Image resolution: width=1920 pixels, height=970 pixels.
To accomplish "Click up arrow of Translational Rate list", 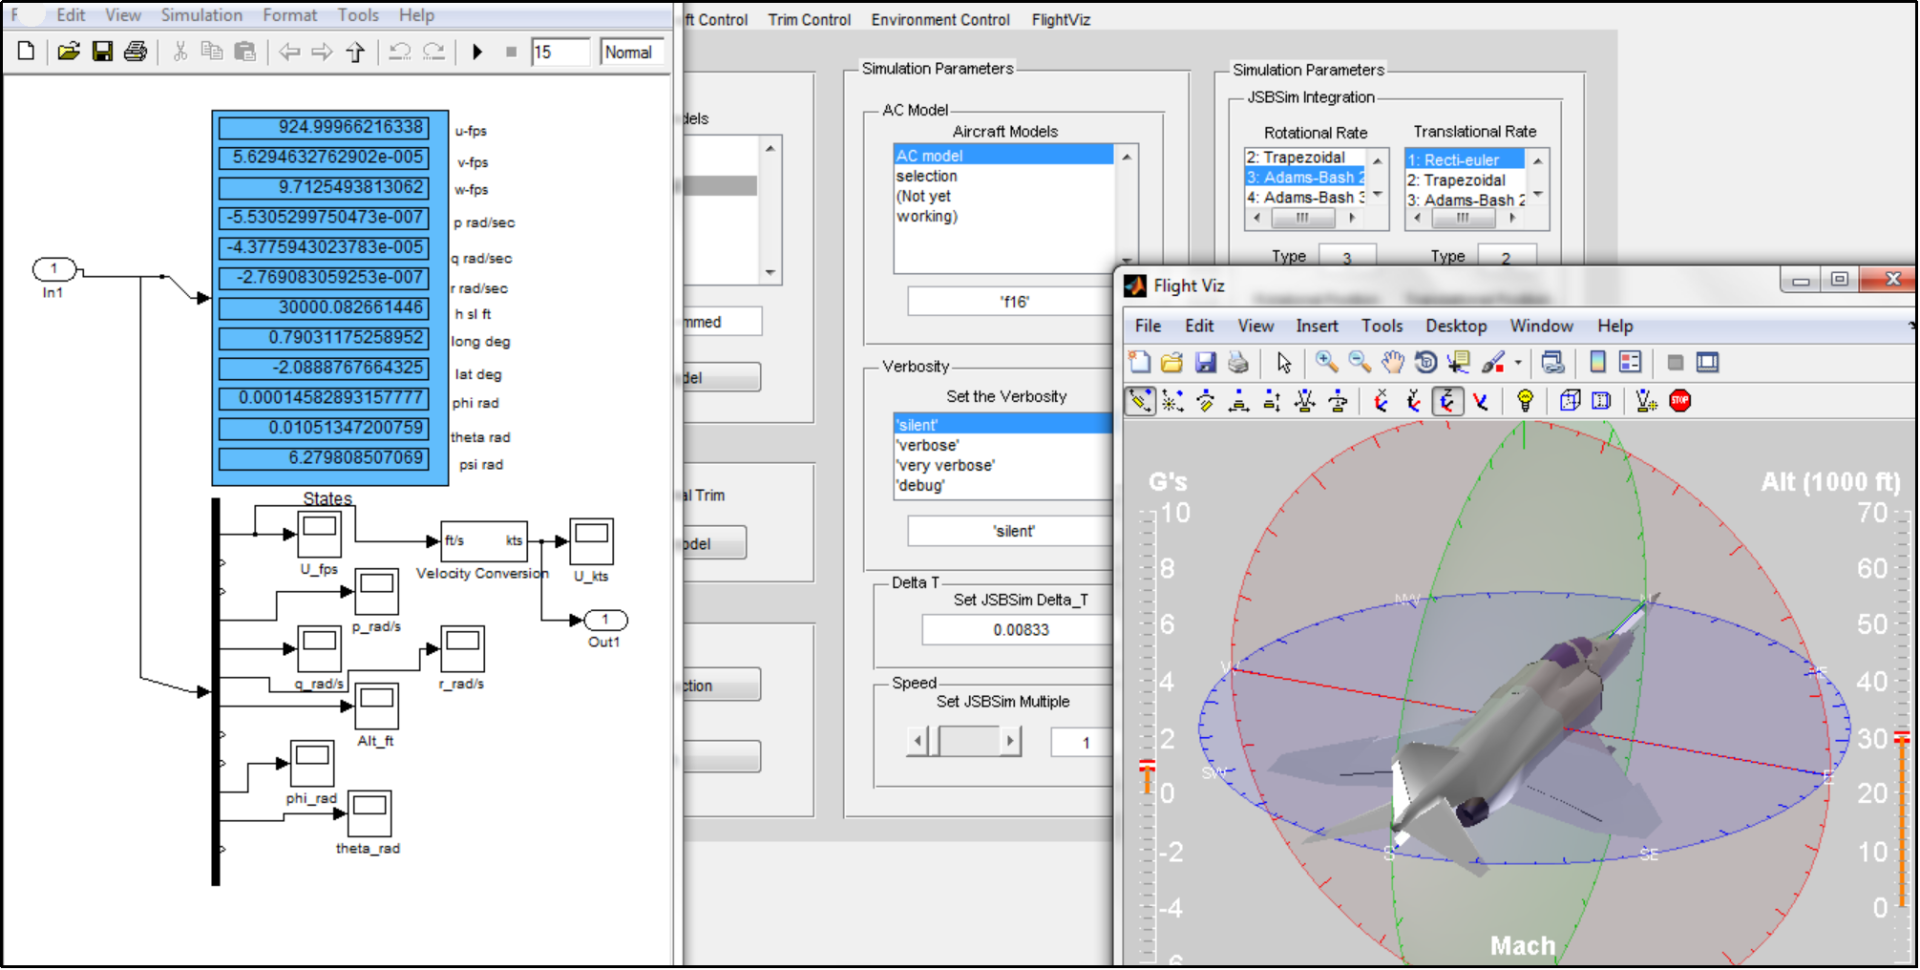I will (x=1538, y=160).
